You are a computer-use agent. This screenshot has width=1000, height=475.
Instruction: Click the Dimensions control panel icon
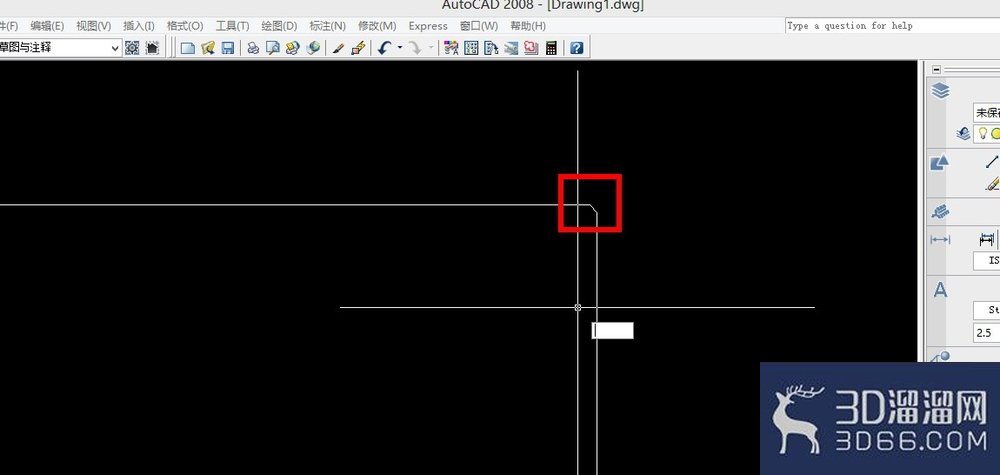coord(940,240)
